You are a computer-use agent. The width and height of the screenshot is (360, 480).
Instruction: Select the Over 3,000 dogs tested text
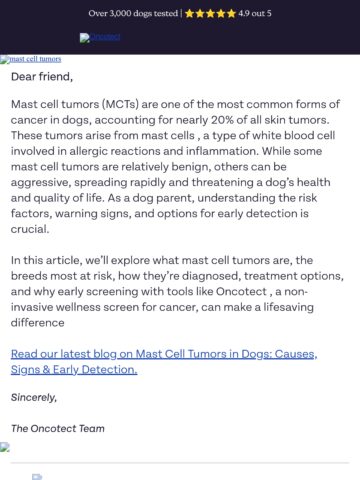[x=133, y=14]
